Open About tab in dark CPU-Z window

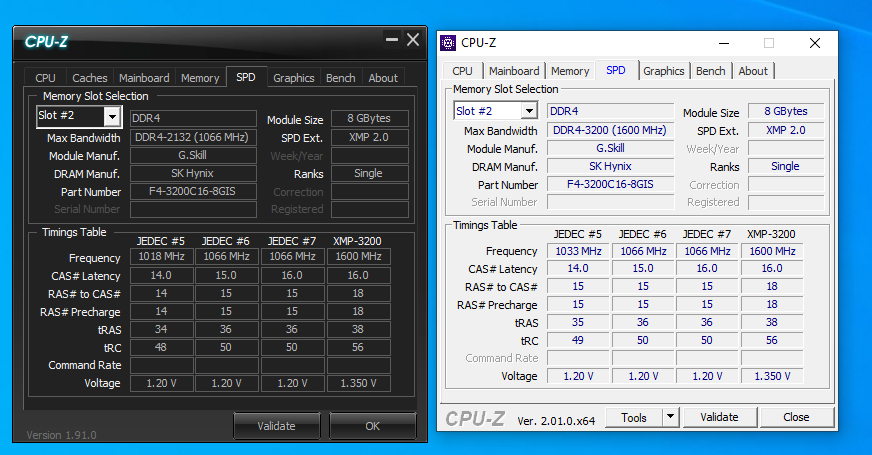tap(383, 78)
